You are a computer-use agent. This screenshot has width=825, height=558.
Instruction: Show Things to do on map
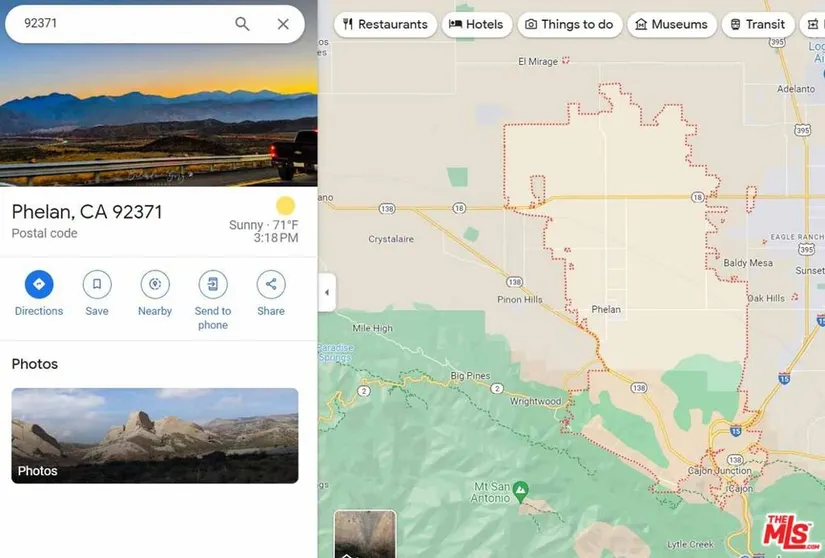tap(570, 24)
